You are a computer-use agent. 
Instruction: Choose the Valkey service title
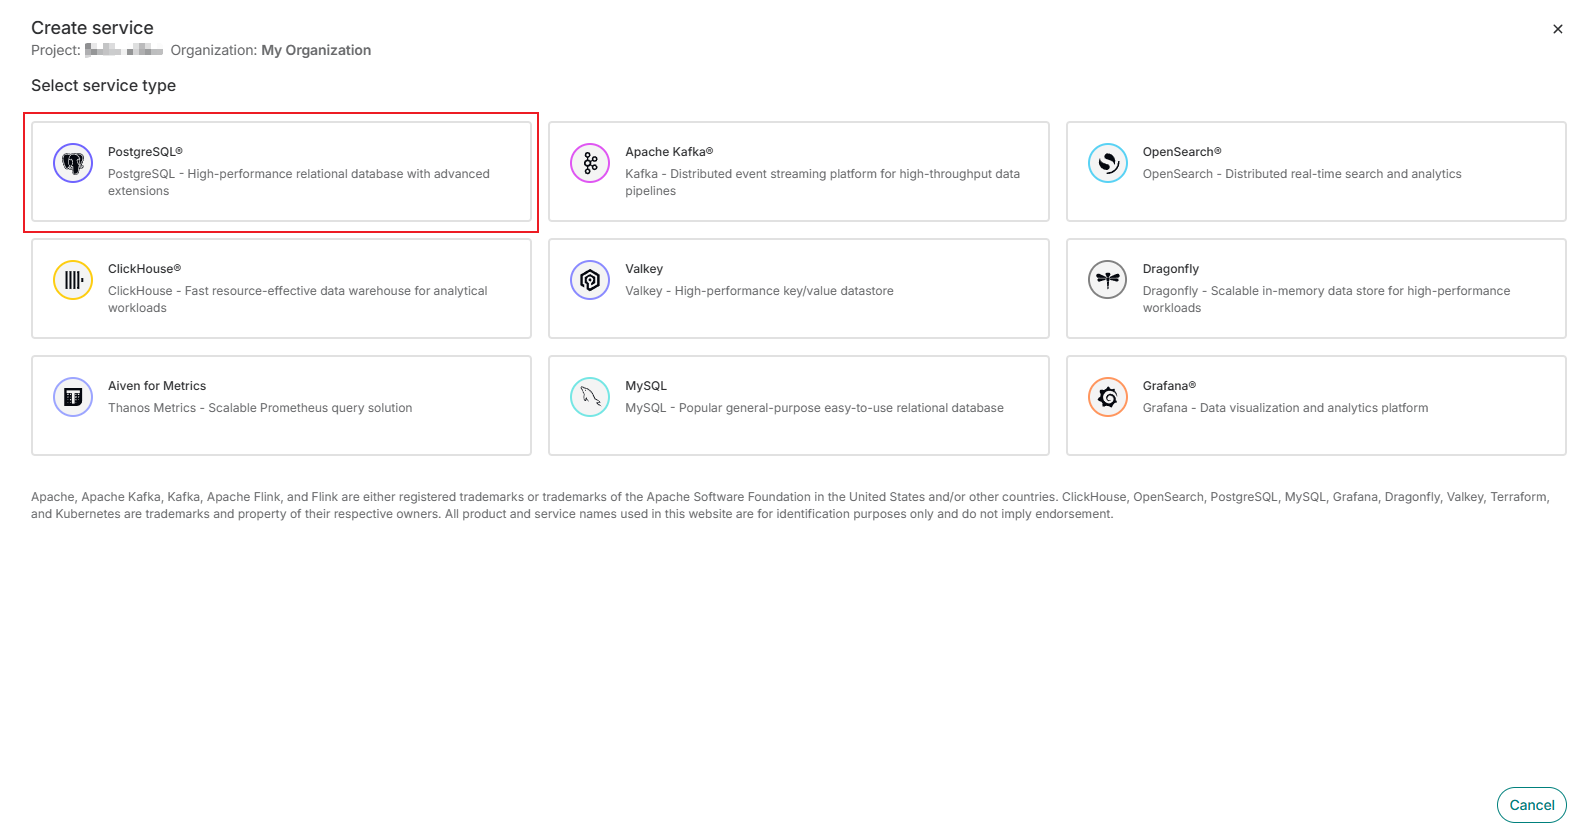[644, 269]
